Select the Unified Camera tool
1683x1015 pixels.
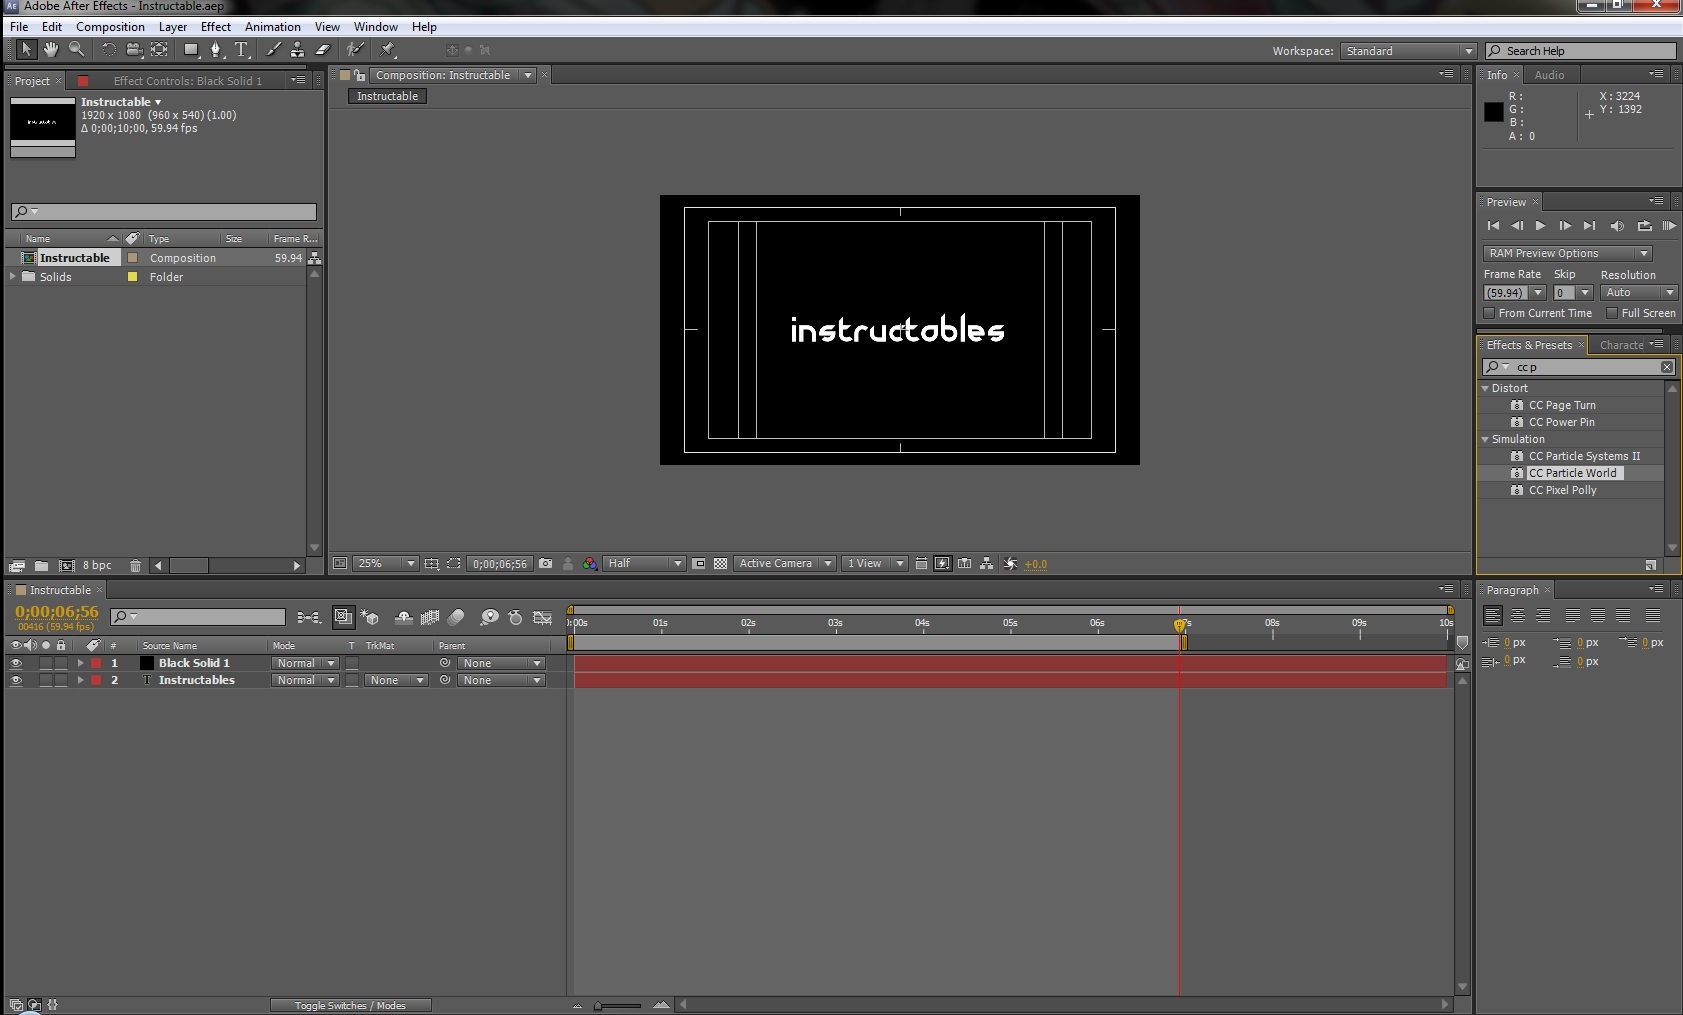(x=133, y=49)
